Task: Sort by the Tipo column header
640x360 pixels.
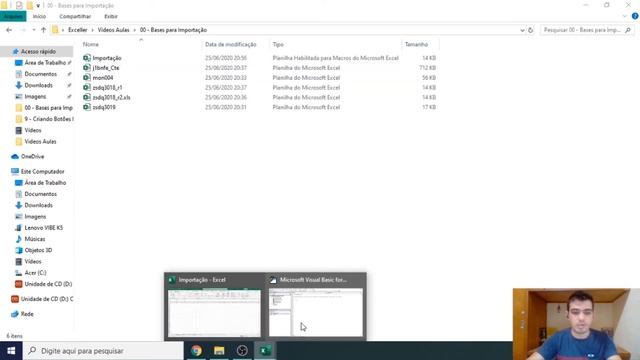Action: 278,44
